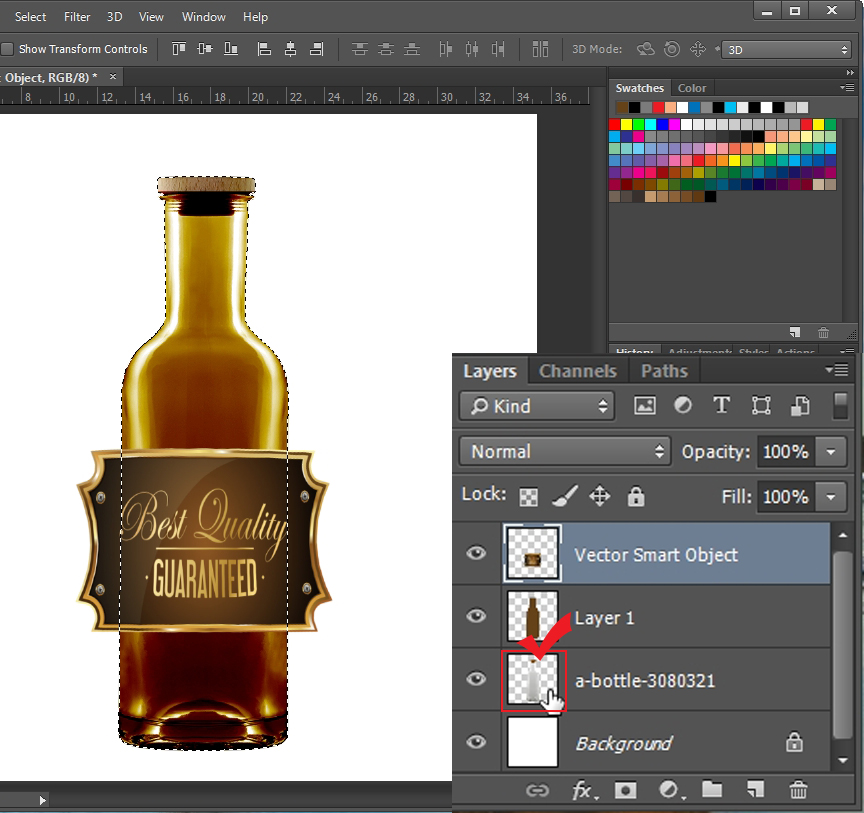This screenshot has height=813, width=864.
Task: Align top edges icon in options bar
Action: click(179, 49)
